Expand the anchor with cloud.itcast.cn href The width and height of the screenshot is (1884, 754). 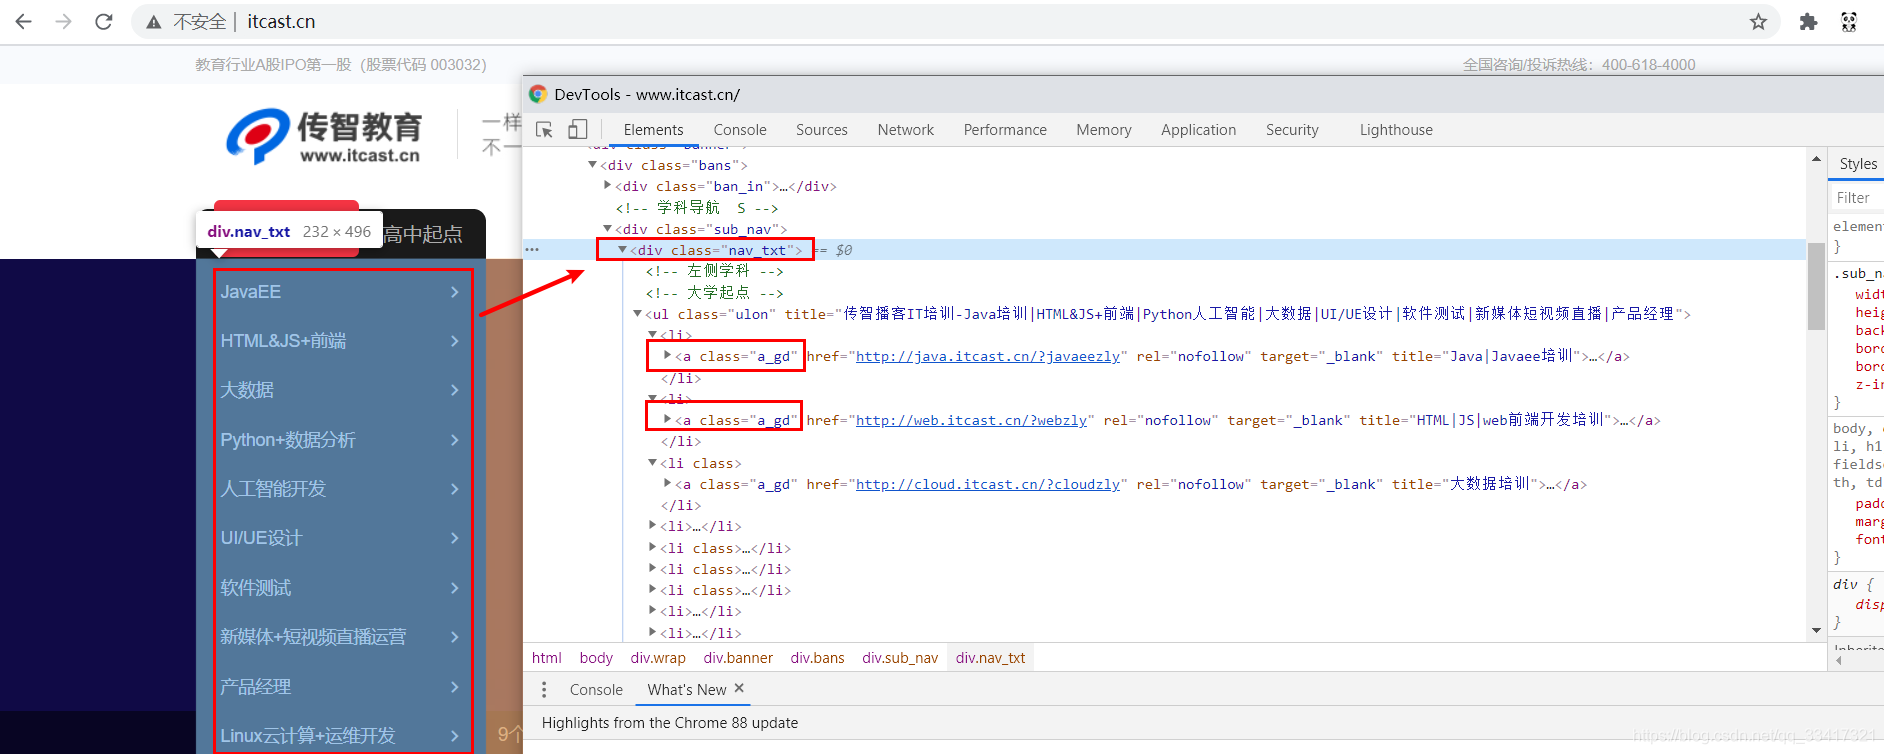coord(668,484)
